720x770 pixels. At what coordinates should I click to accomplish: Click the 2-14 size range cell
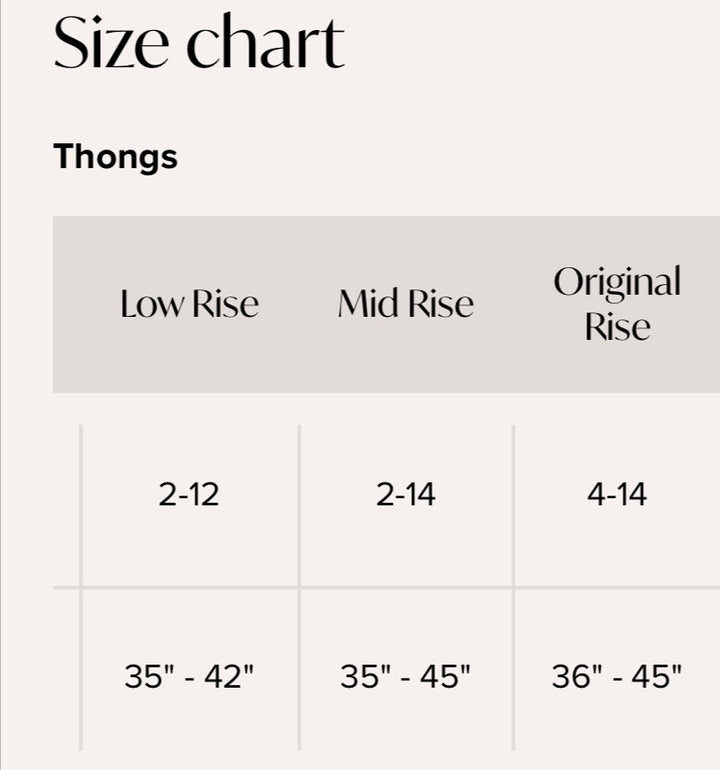click(x=405, y=494)
